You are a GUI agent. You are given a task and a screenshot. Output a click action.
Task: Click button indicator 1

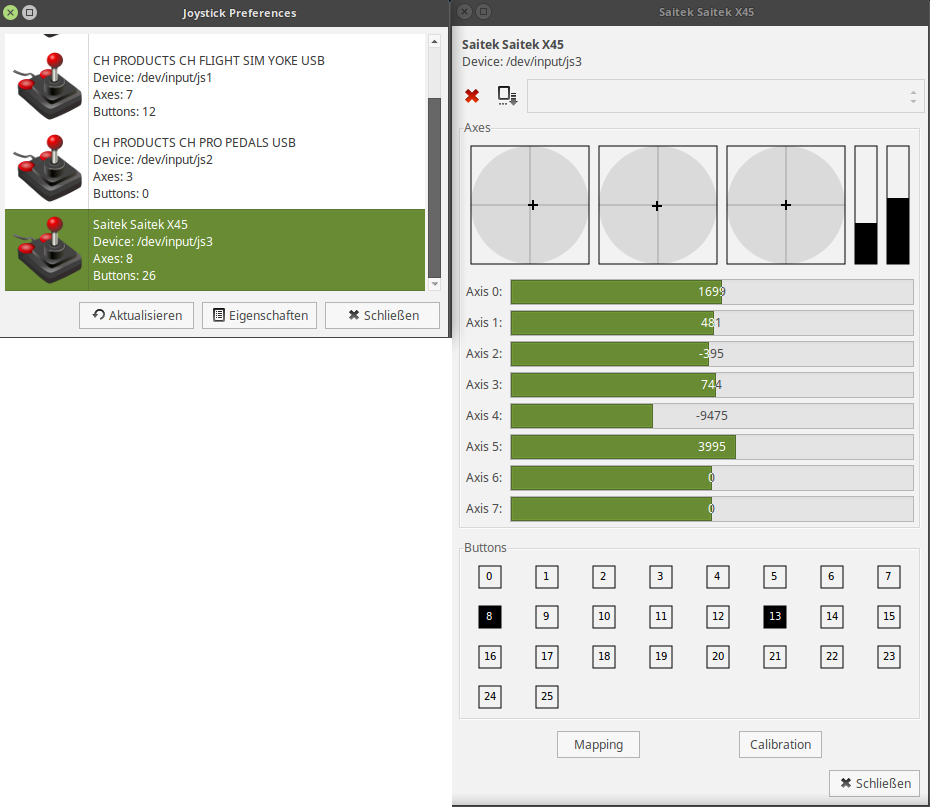pyautogui.click(x=546, y=576)
